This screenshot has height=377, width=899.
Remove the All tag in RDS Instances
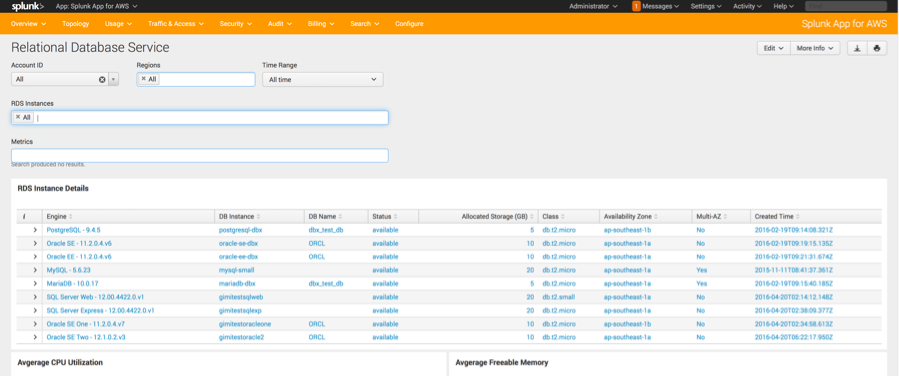pyautogui.click(x=18, y=117)
